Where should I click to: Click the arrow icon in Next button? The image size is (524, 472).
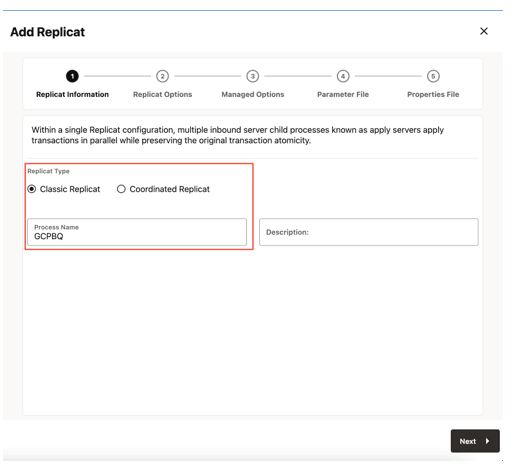[x=488, y=441]
